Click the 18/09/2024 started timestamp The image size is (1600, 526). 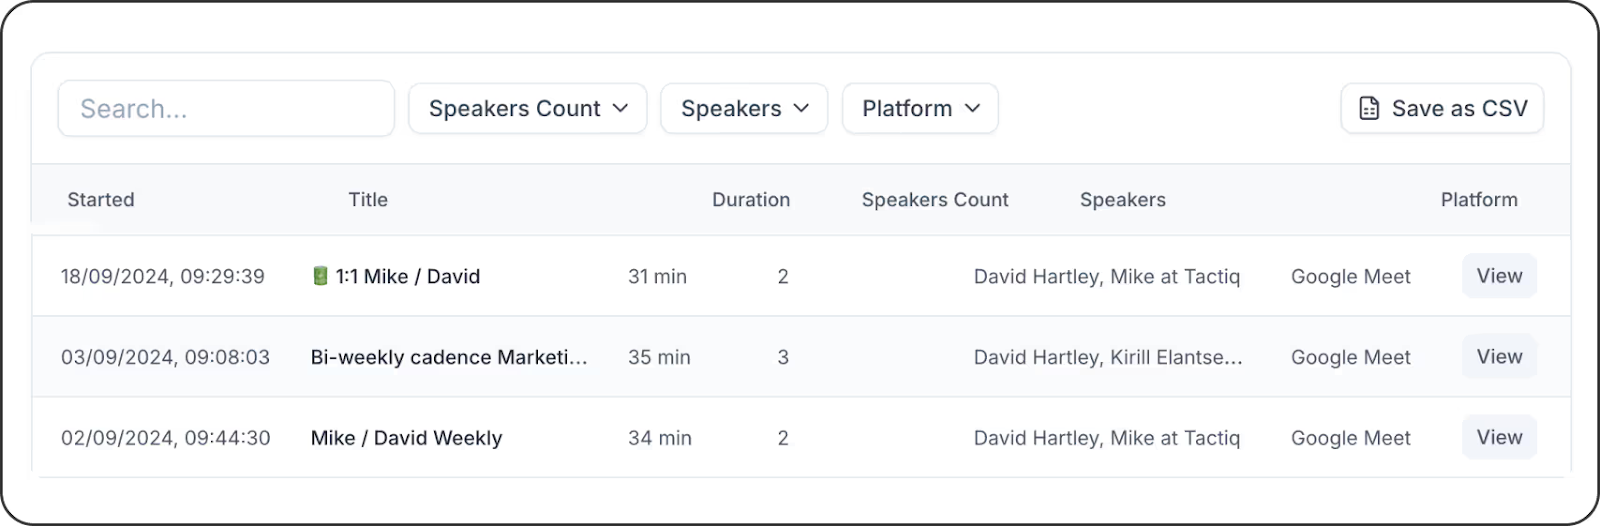tap(162, 276)
